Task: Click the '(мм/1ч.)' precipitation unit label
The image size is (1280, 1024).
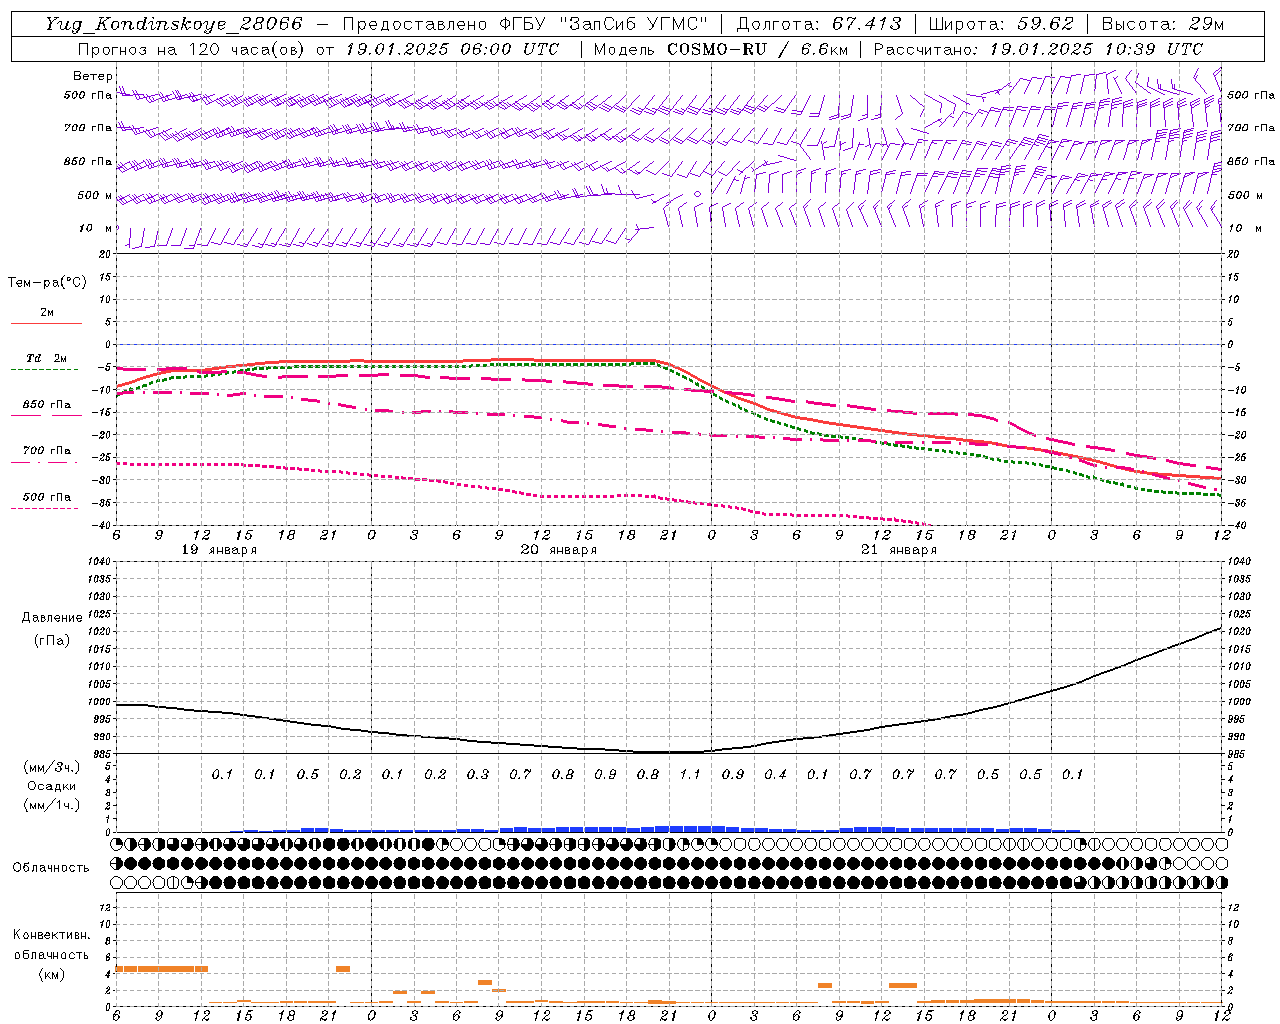Action: coord(52,805)
